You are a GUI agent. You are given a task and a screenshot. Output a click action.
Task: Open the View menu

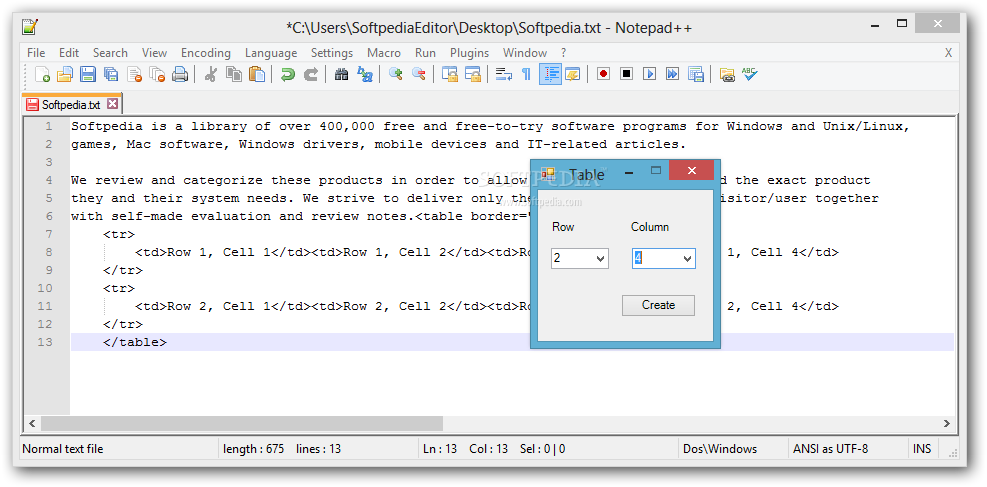click(x=154, y=53)
